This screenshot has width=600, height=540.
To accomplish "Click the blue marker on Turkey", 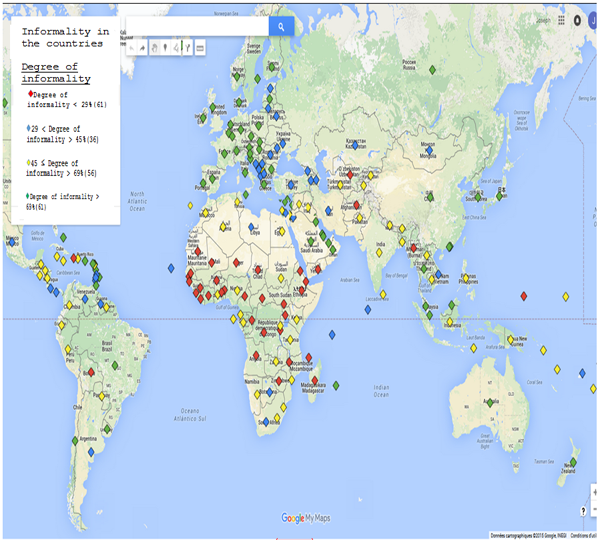I will coord(291,186).
